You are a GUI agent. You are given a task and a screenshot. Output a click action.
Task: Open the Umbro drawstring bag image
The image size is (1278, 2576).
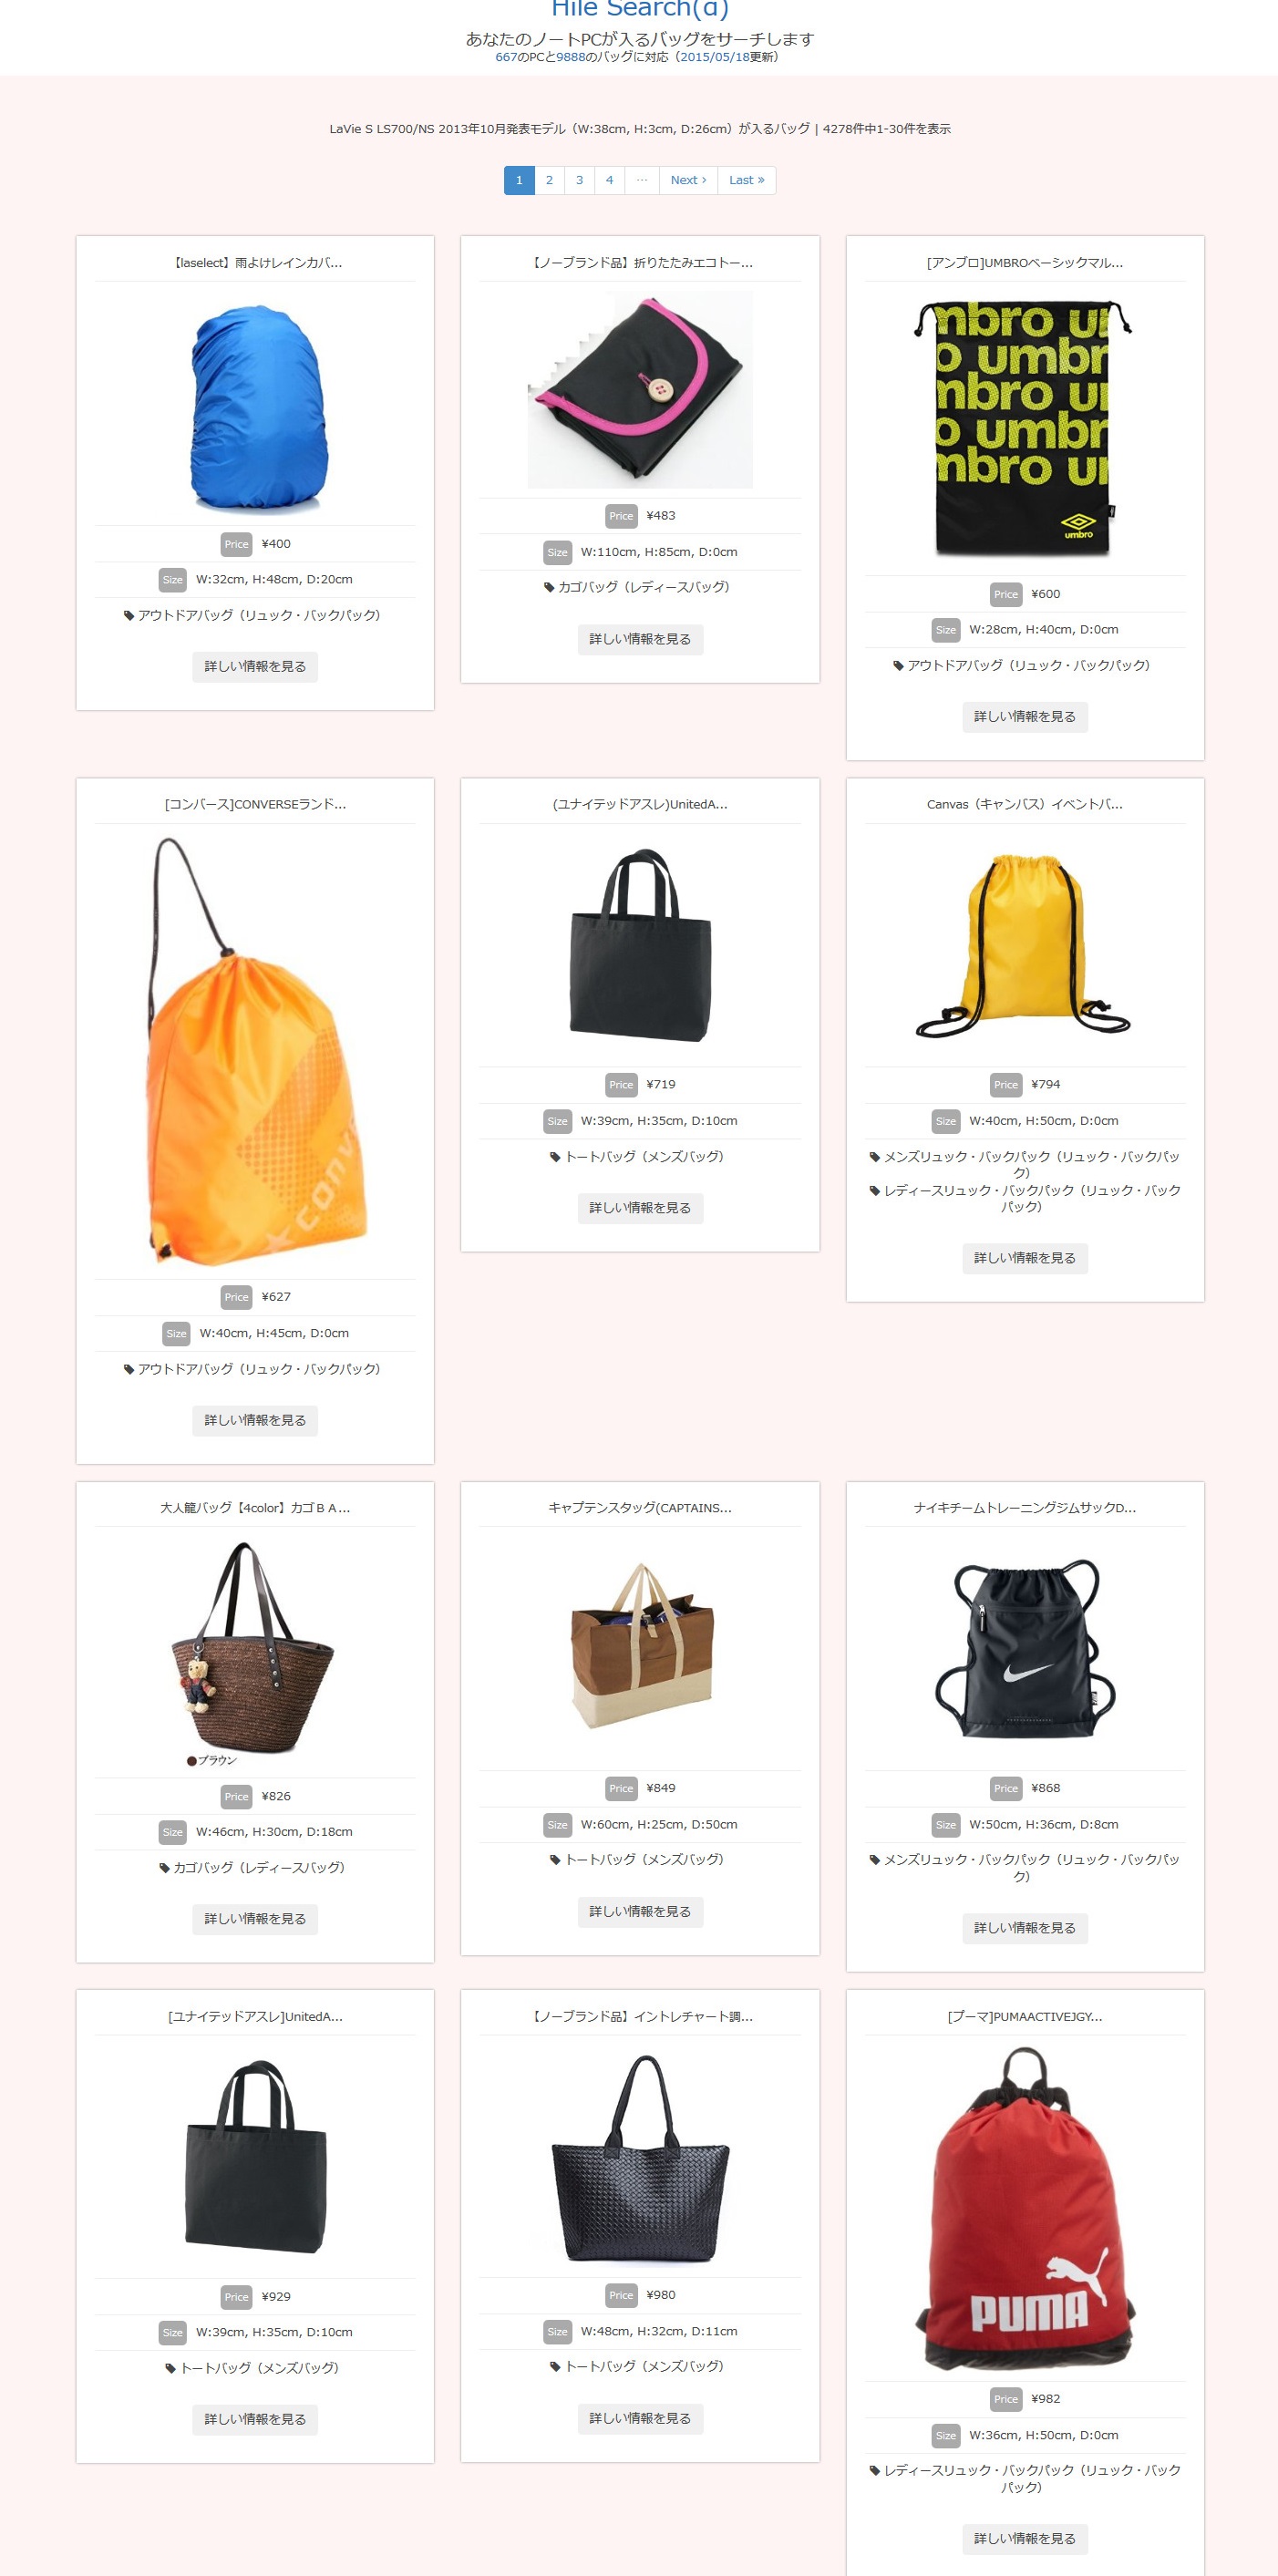click(x=1024, y=428)
